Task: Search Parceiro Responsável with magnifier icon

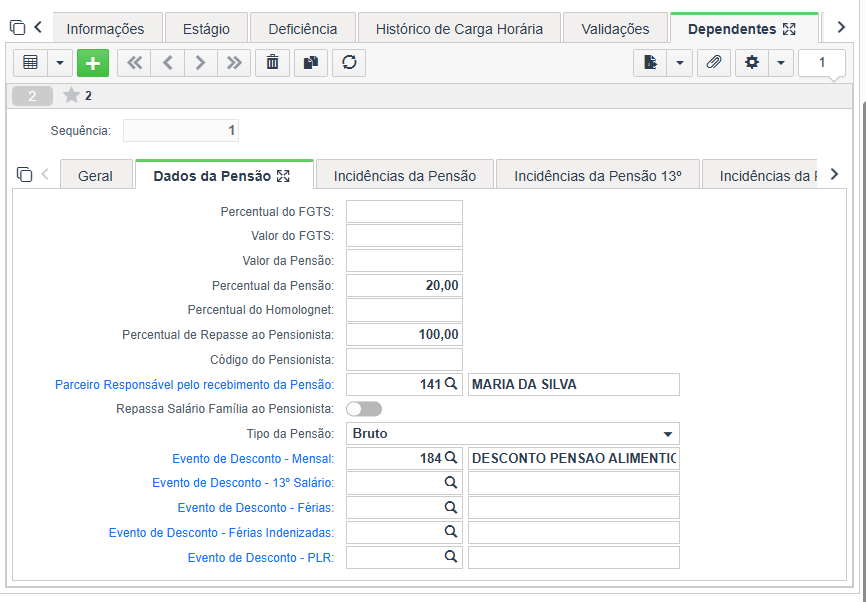Action: [451, 384]
